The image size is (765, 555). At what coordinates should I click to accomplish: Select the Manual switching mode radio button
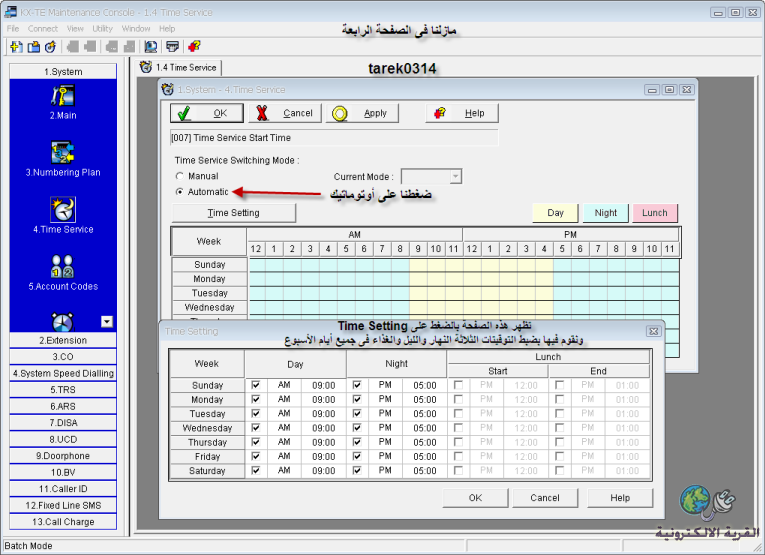tap(180, 176)
